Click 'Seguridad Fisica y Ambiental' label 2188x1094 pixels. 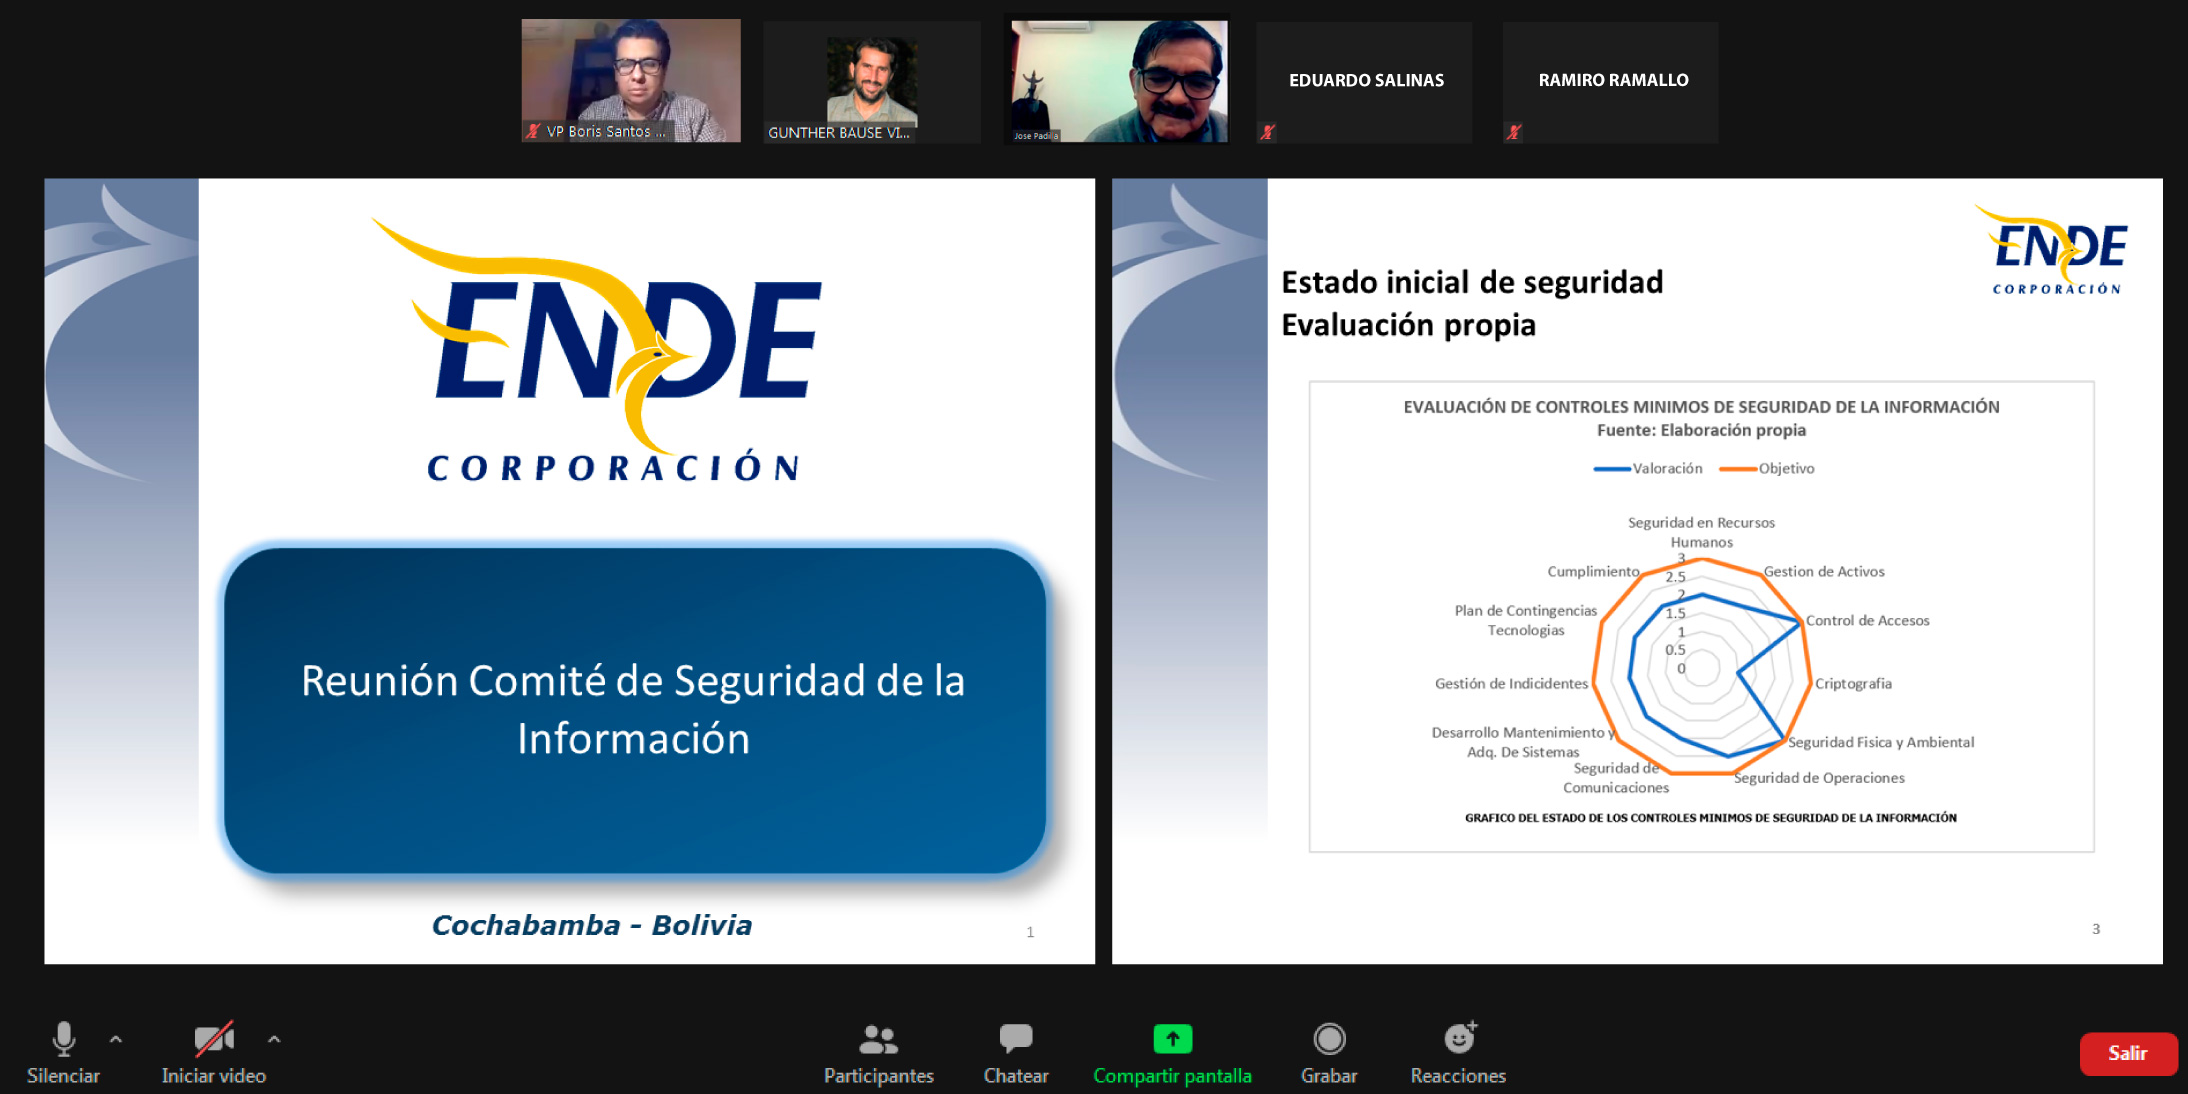pos(1881,742)
